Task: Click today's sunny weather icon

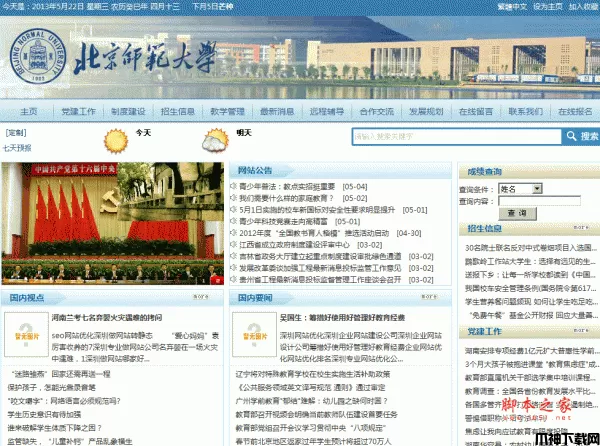Action: point(116,141)
